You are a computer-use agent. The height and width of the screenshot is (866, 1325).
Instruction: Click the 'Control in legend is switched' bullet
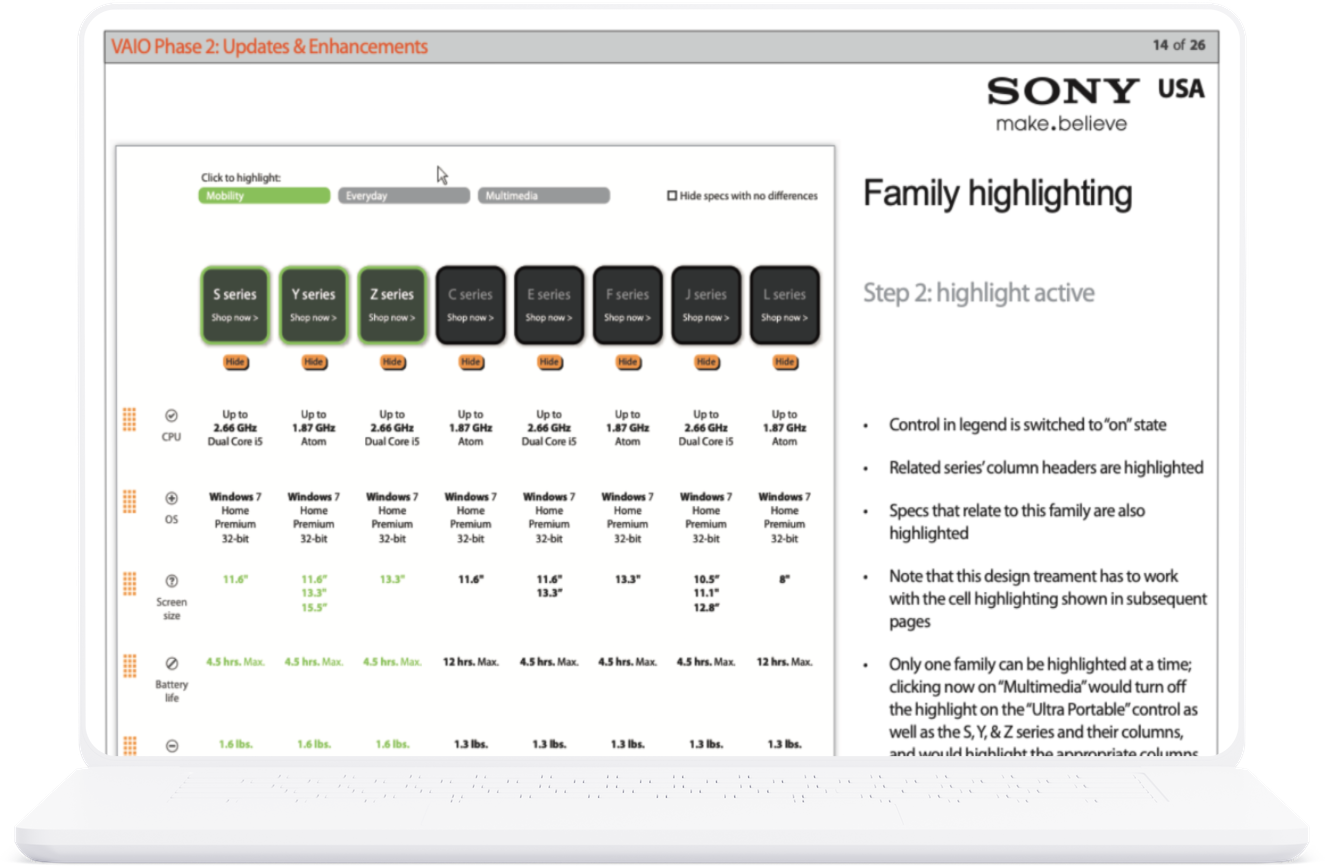[x=1028, y=425]
